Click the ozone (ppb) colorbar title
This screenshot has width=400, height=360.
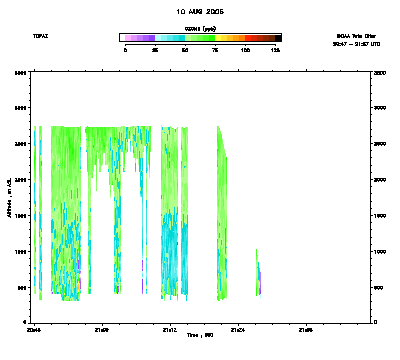(200, 29)
